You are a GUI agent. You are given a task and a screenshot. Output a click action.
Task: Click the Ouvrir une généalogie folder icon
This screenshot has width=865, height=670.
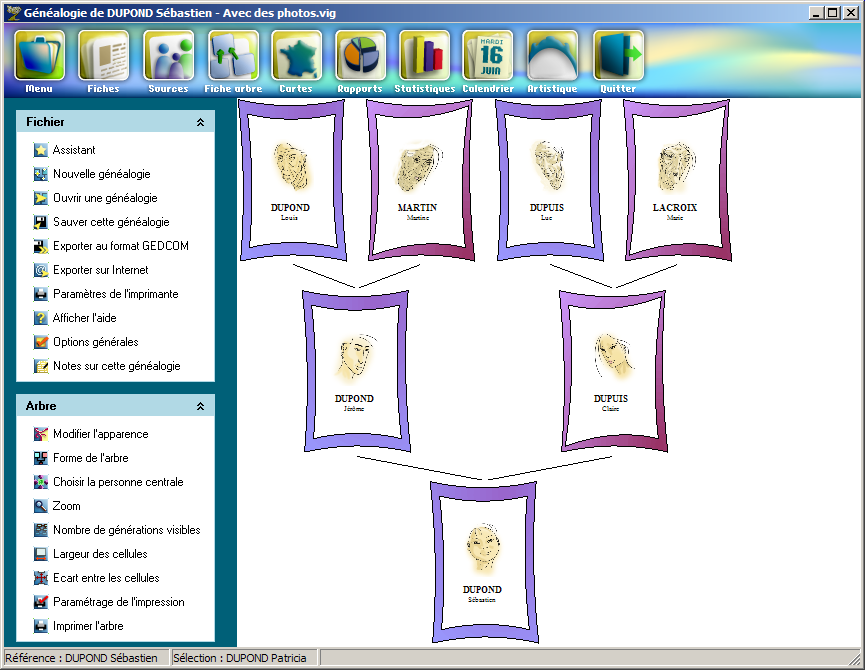(x=40, y=198)
